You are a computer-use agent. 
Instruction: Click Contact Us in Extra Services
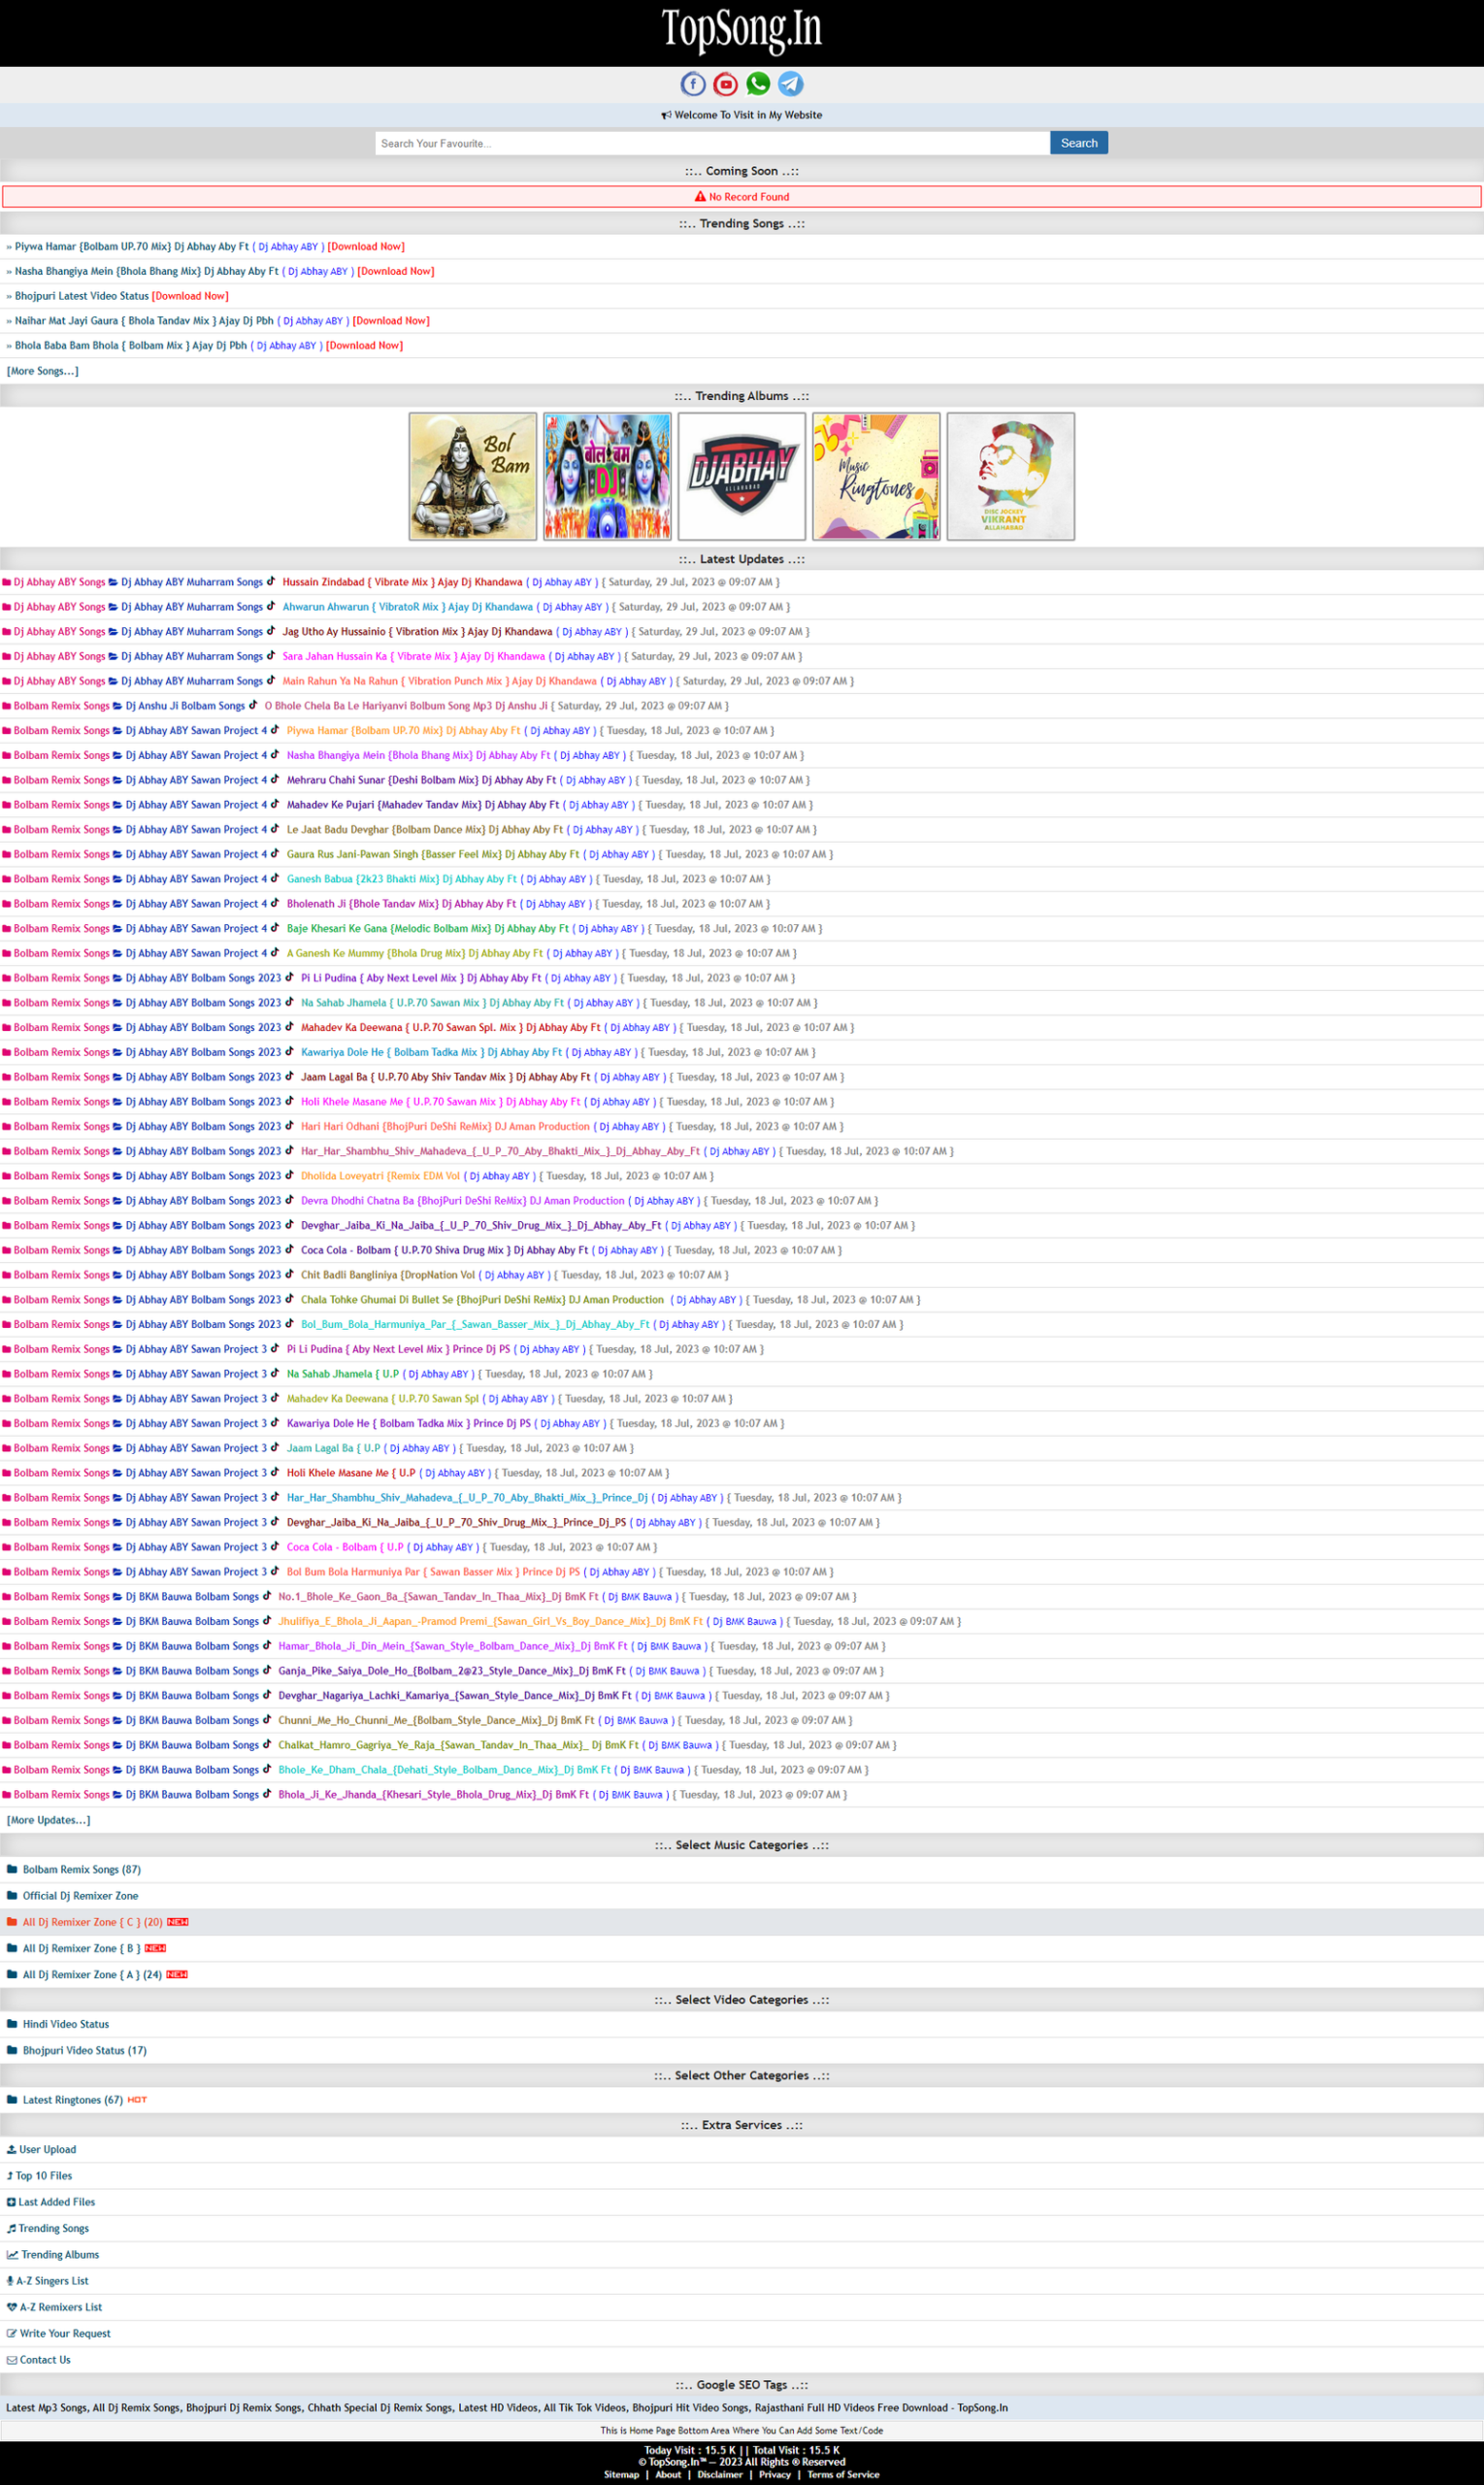pyautogui.click(x=45, y=2360)
